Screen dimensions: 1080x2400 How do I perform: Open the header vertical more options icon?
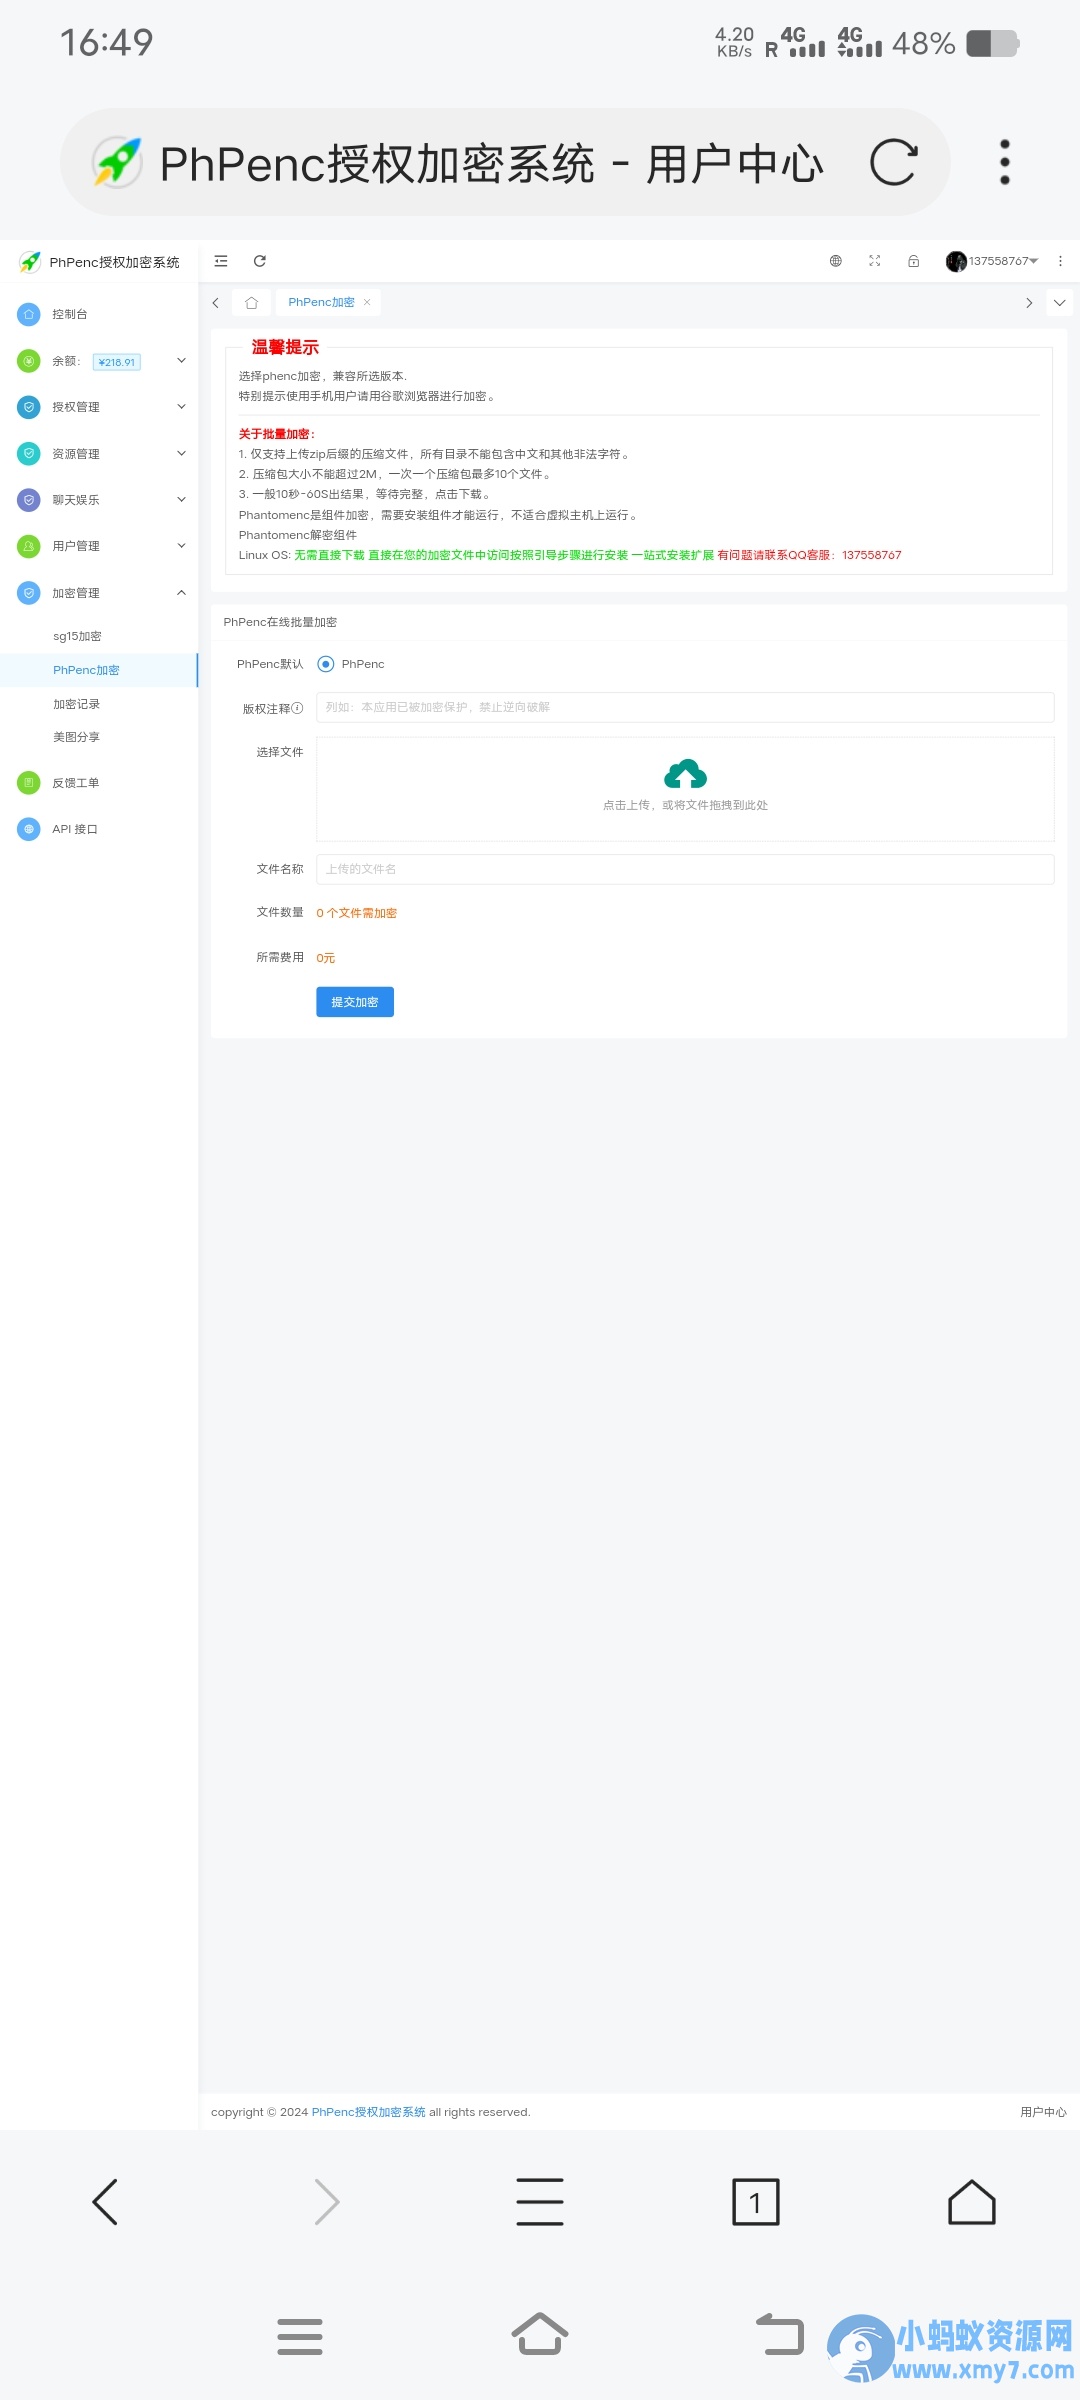1060,261
